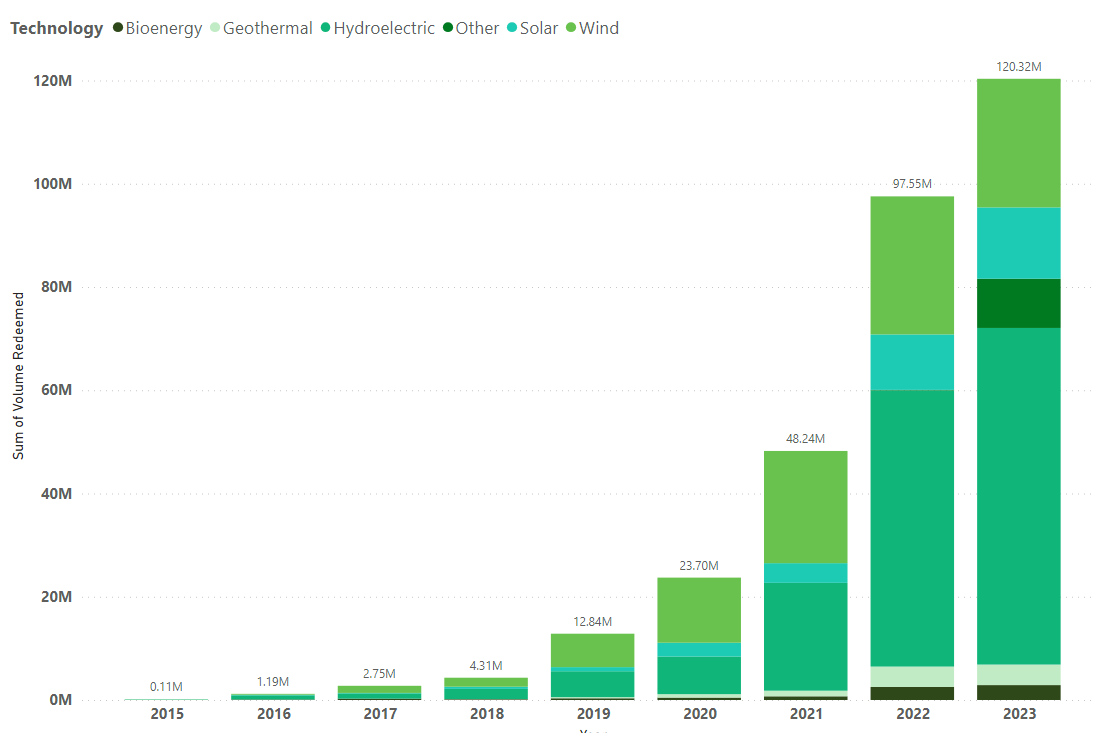Screen dimensions: 1095x733
Task: Select the Bioenergy legend entry
Action: coord(158,28)
